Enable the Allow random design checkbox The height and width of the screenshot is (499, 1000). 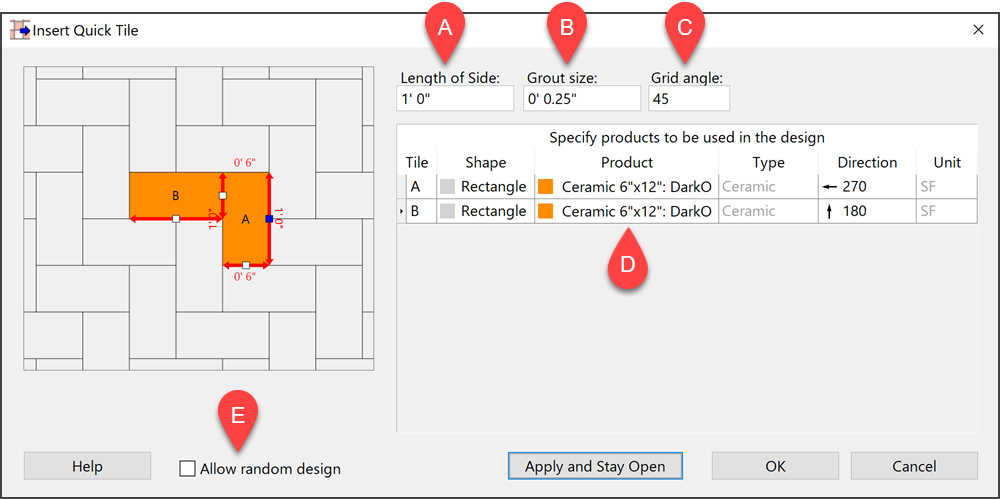click(x=188, y=469)
